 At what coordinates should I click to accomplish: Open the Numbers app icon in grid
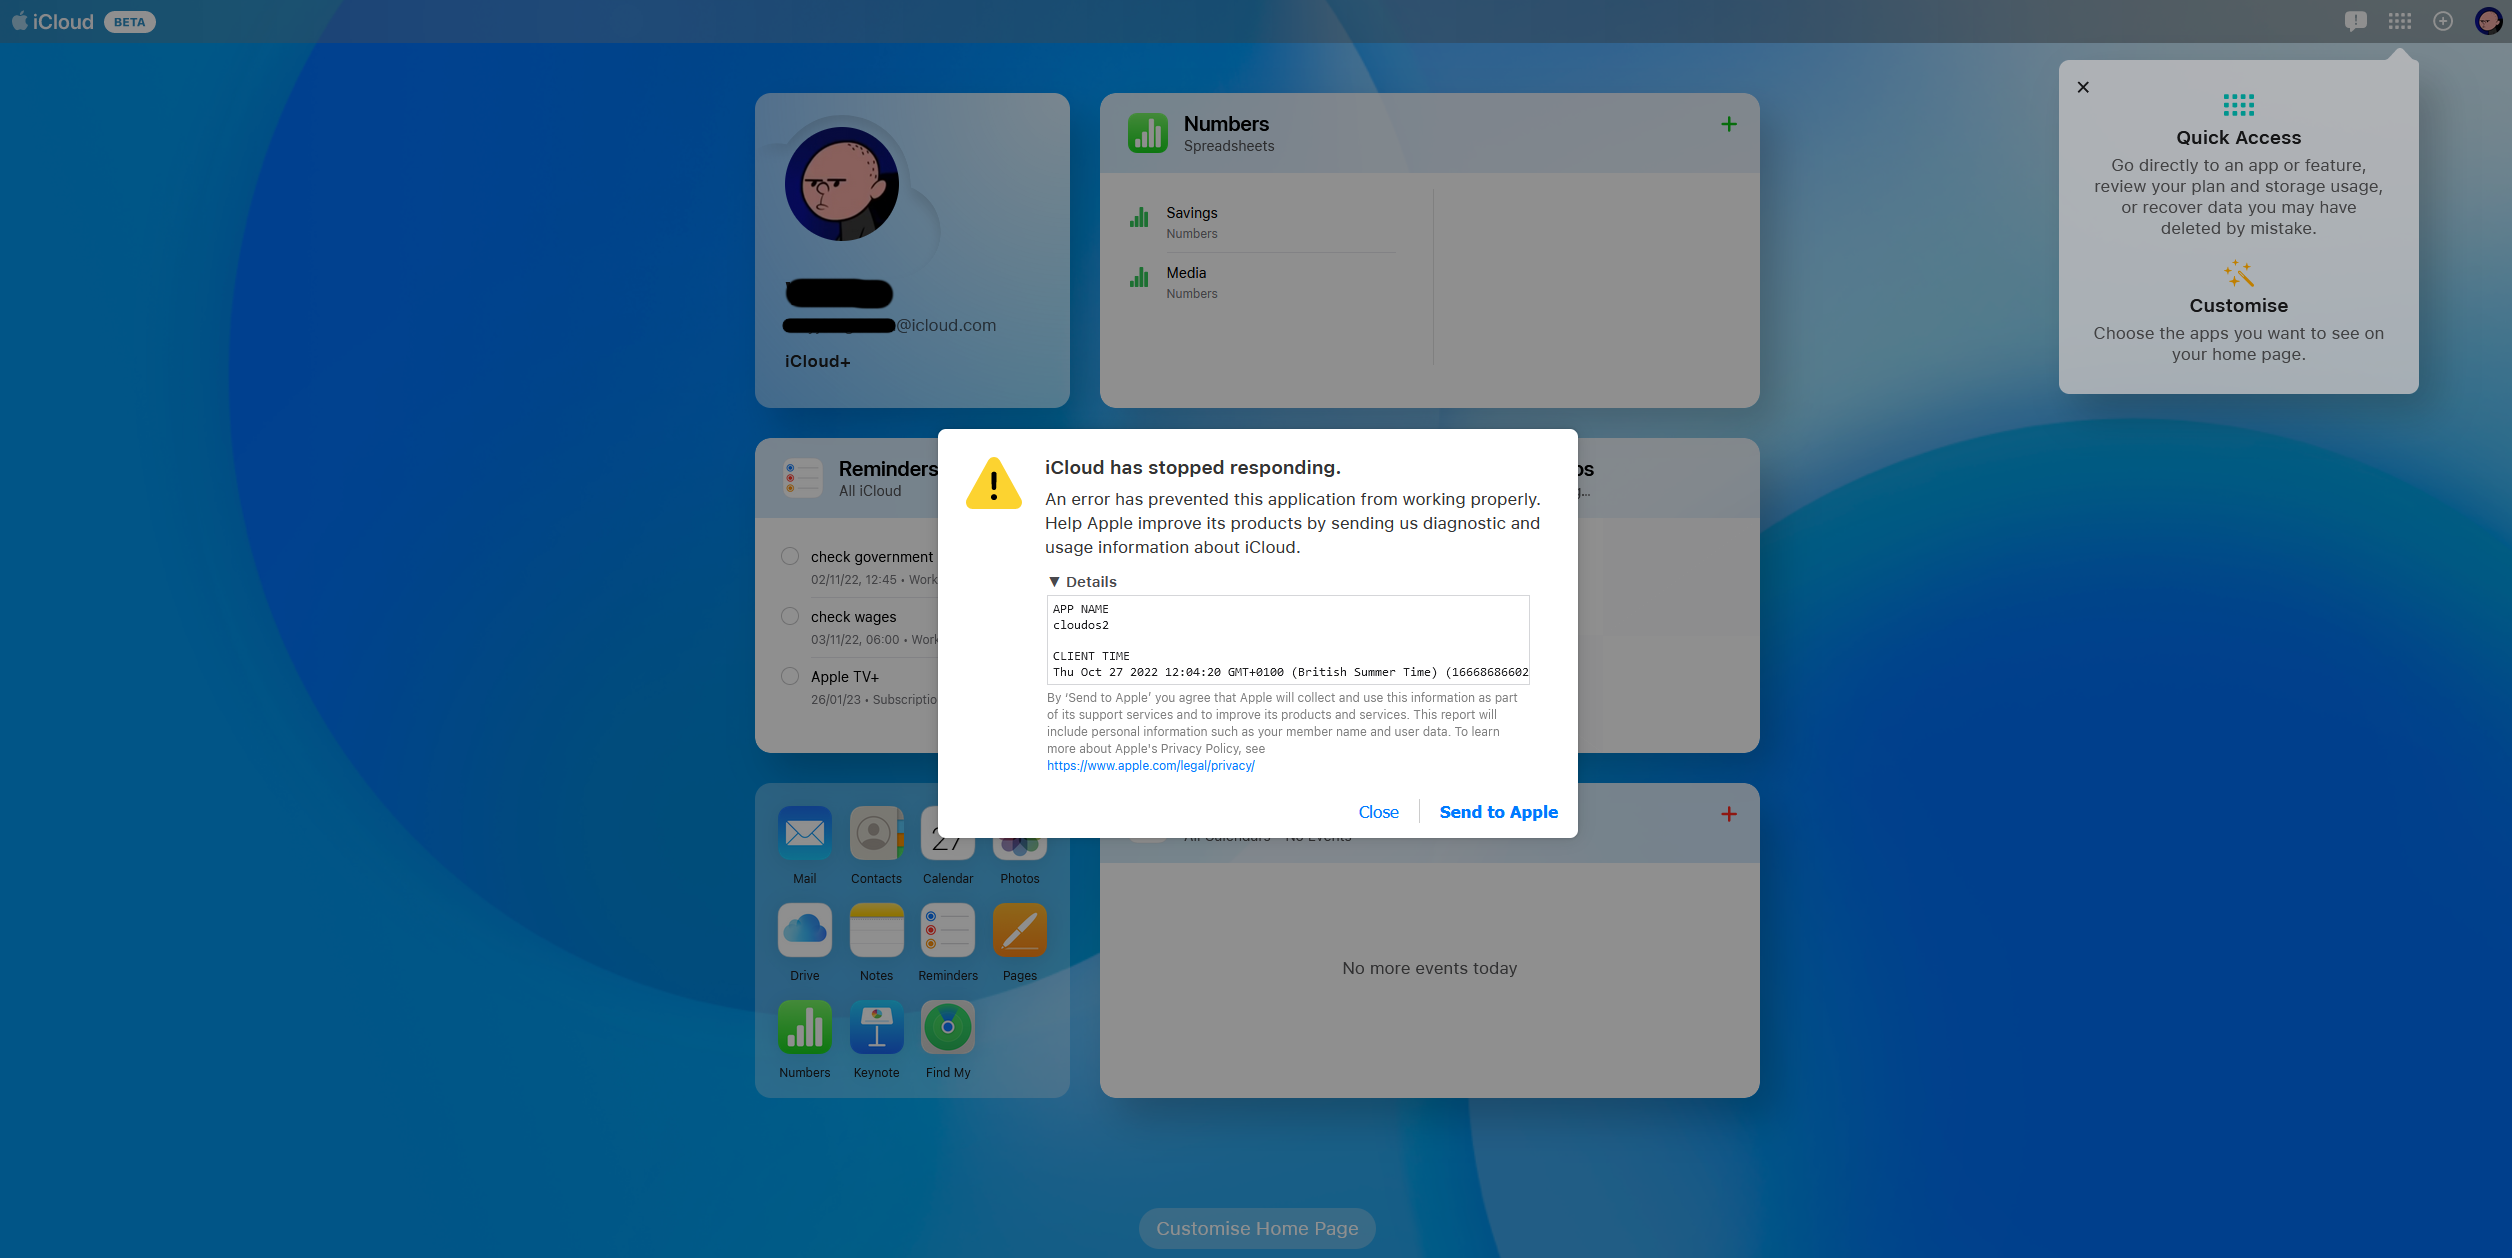pos(804,1027)
